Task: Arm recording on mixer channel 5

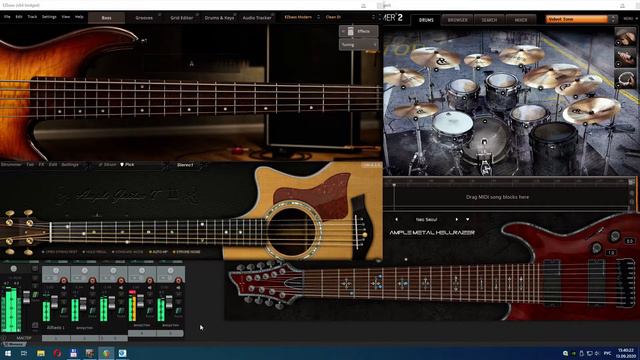Action: (x=178, y=280)
